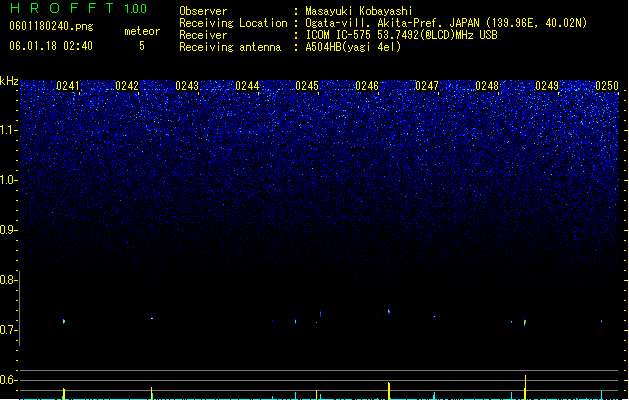This screenshot has width=629, height=400.
Task: Click the kHz unit label
Action: (9, 81)
